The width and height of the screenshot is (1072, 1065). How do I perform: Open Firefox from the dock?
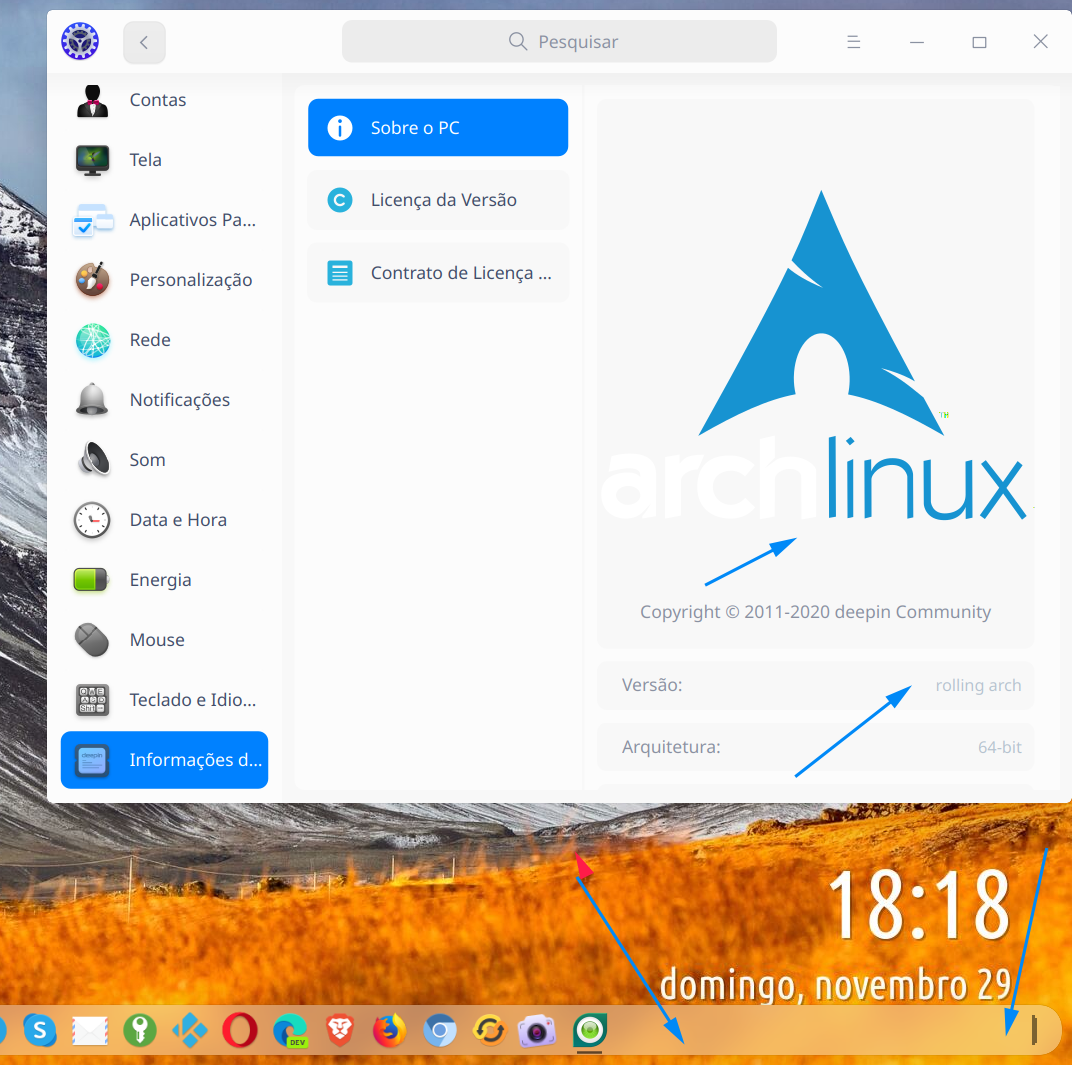[x=389, y=1030]
